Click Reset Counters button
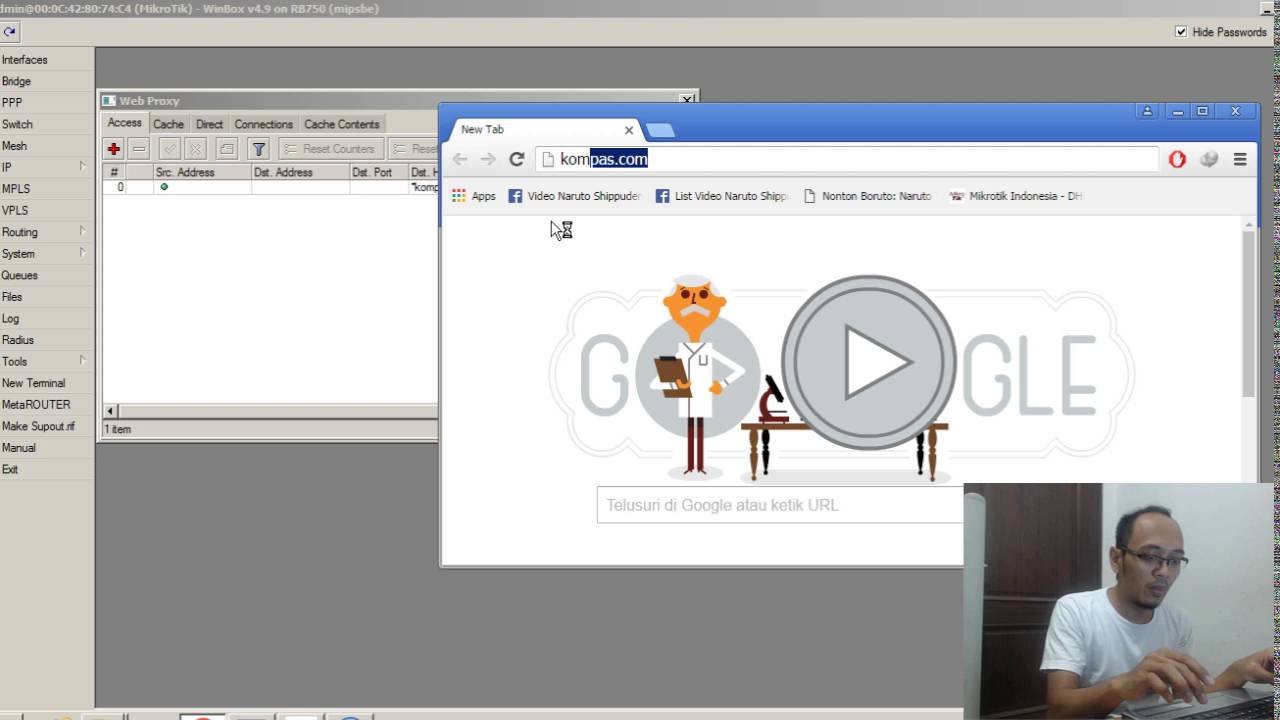Viewport: 1280px width, 720px height. [331, 149]
